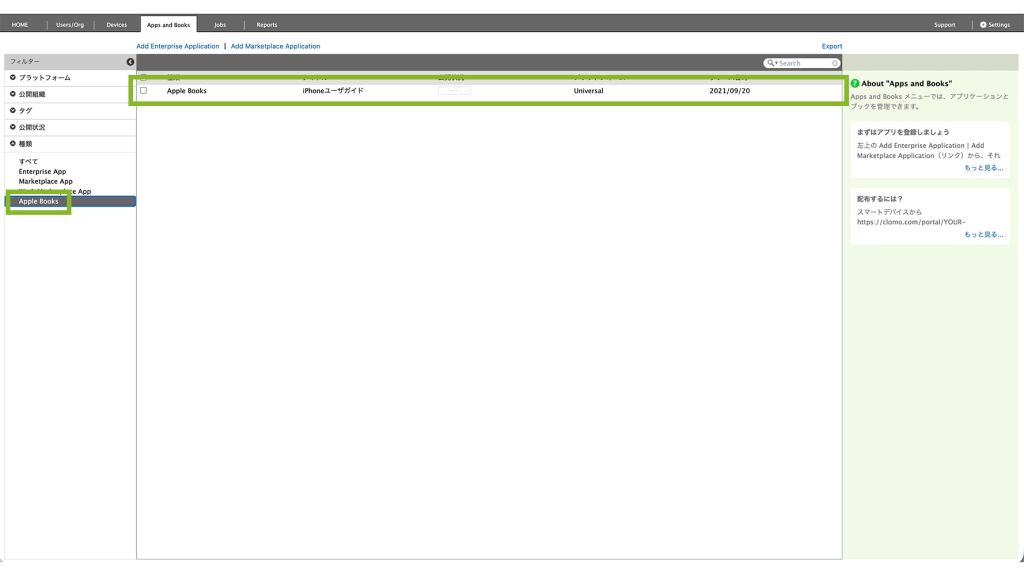Image resolution: width=1024 pixels, height=576 pixels.
Task: Open the Devices tab
Action: pos(116,25)
